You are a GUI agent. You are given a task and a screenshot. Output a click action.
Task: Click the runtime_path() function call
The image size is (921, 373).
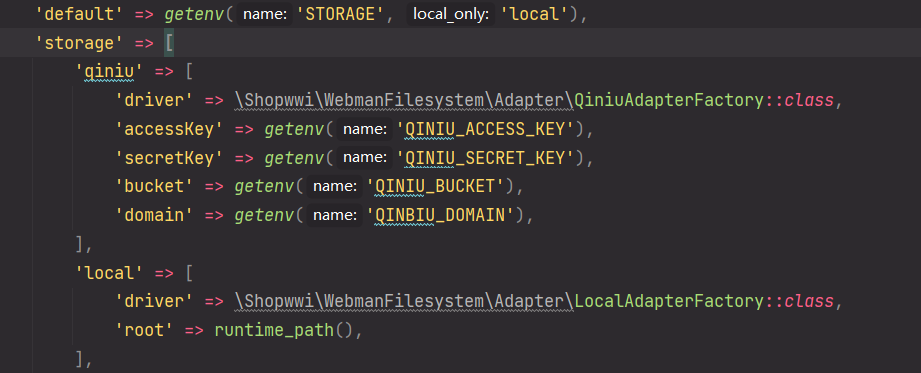285,330
